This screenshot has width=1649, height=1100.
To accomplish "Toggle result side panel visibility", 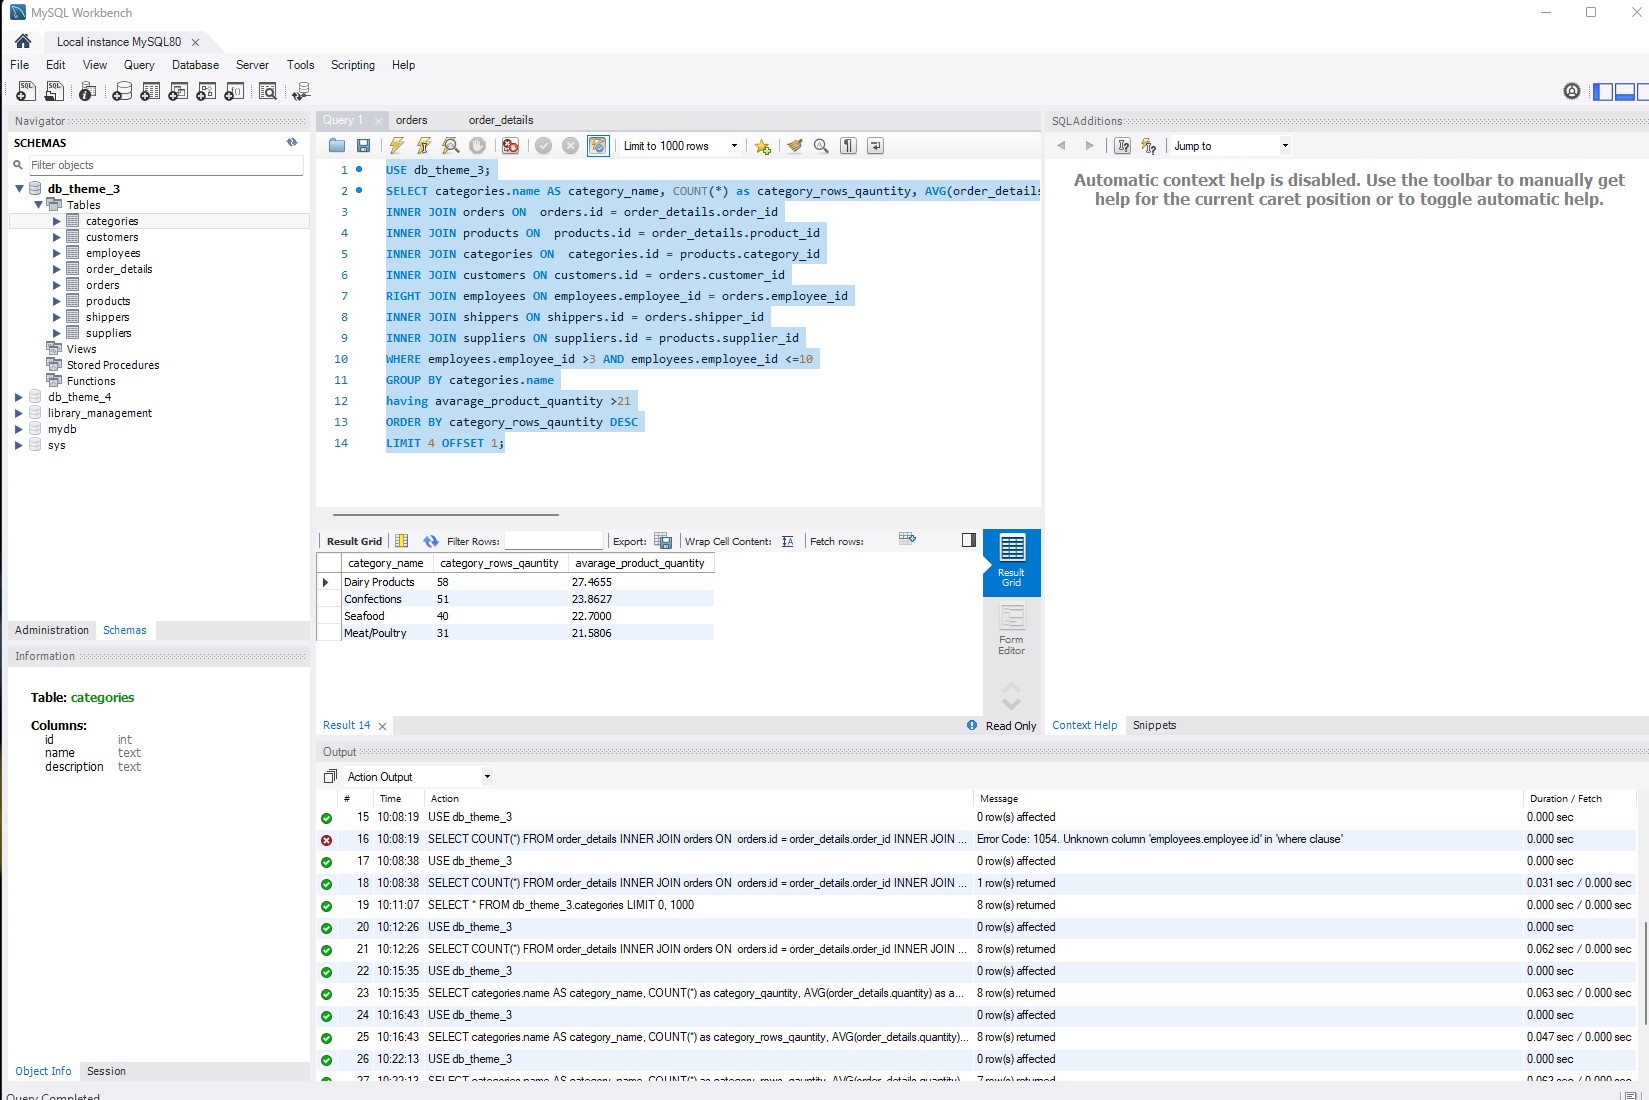I will (x=968, y=540).
